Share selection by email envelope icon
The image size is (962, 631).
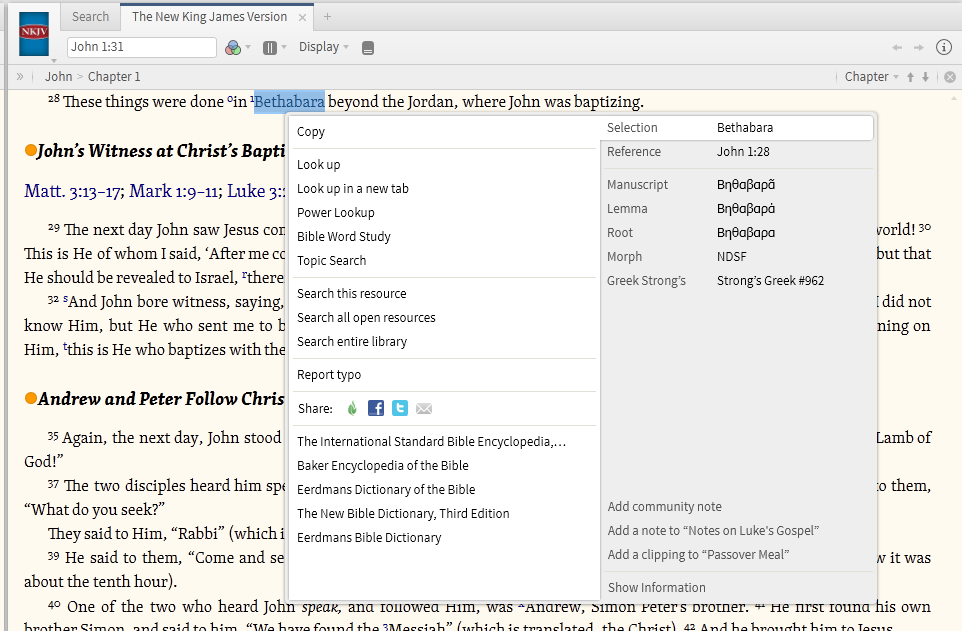[x=424, y=408]
